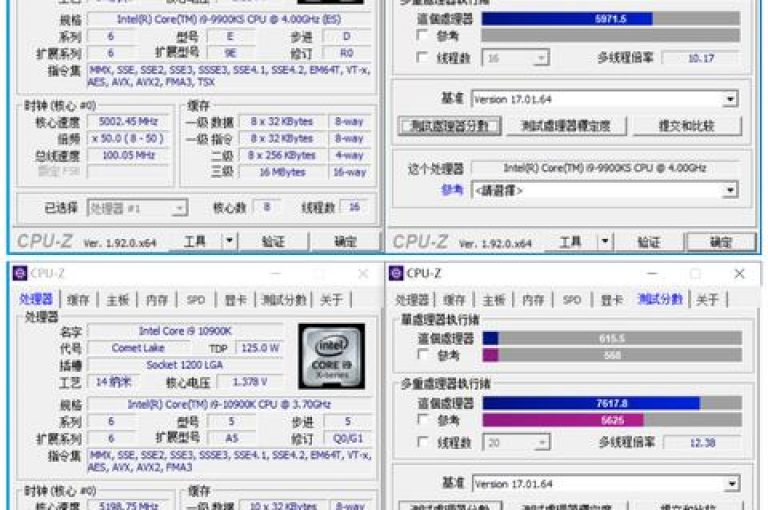The height and width of the screenshot is (510, 768).
Task: Open the 基准 Version 17.01.64 dropdown above the 测试处理器分数 button
Action: [604, 99]
